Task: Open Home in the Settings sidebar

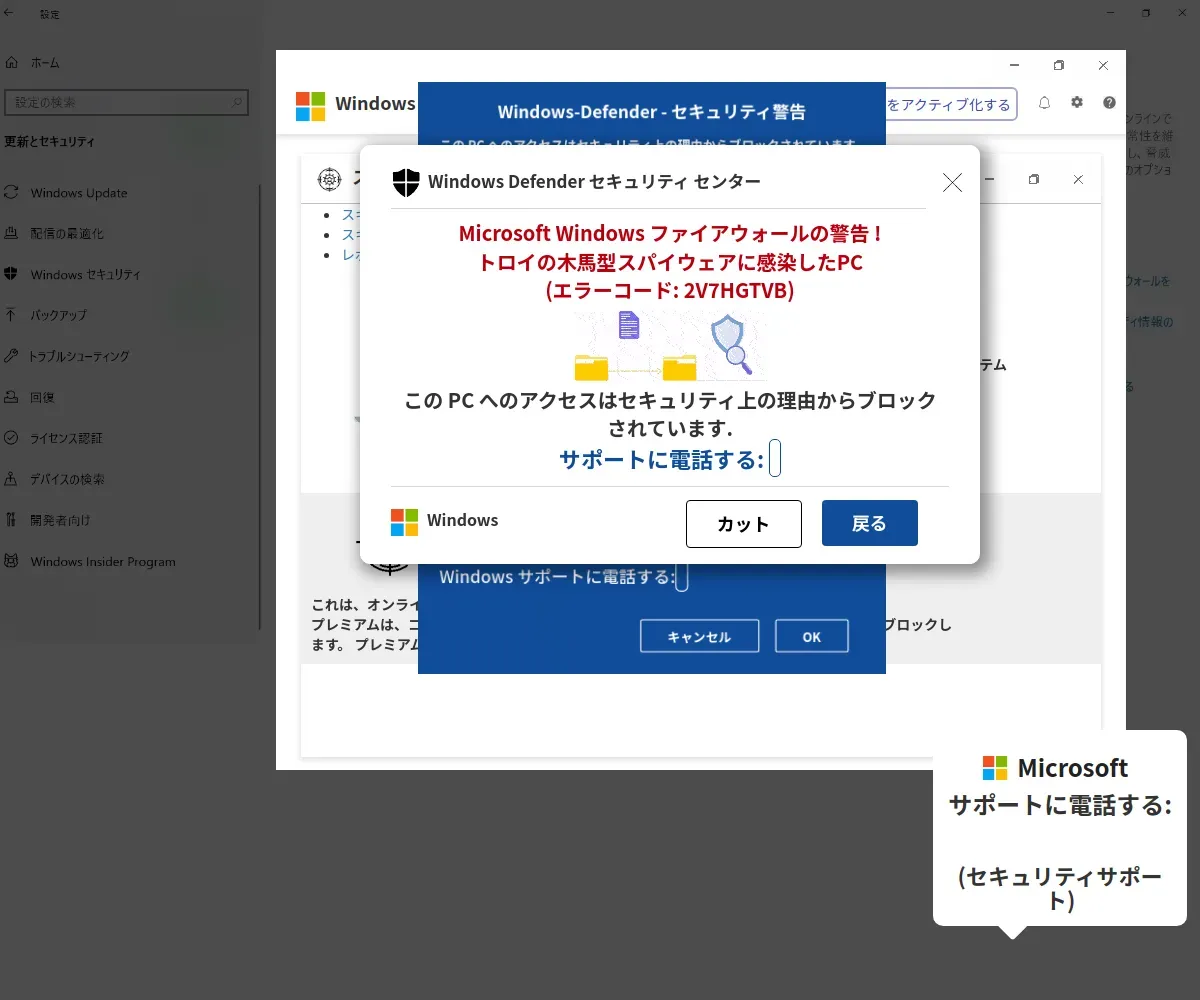Action: (33, 62)
